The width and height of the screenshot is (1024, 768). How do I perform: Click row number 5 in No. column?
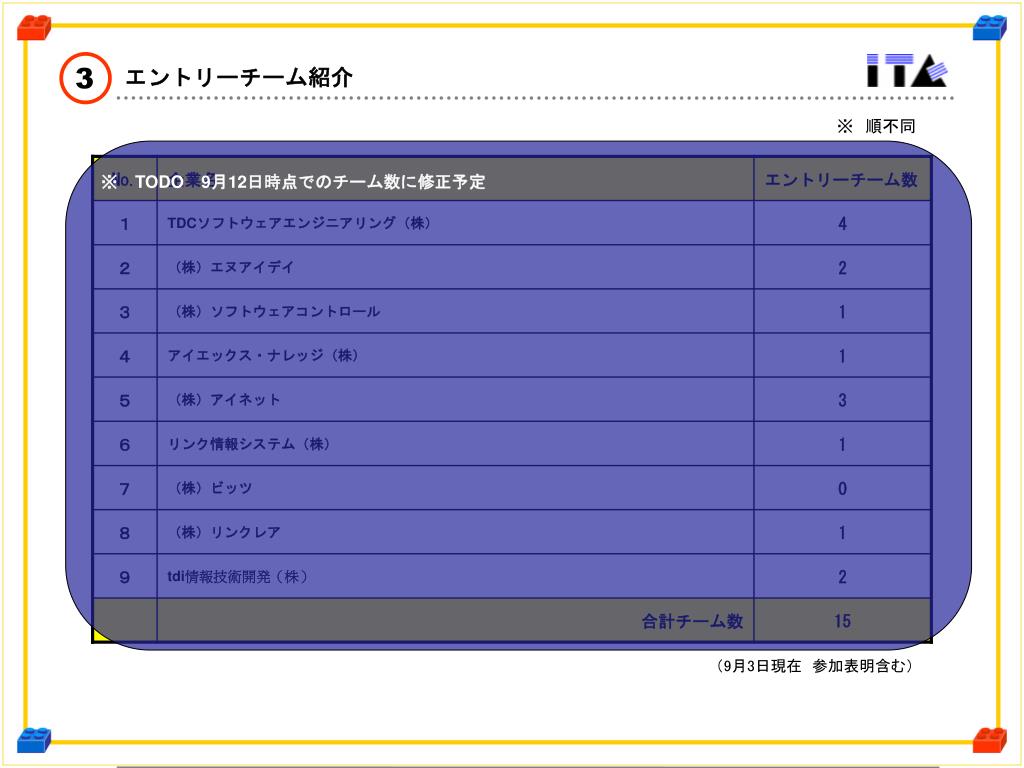point(125,400)
